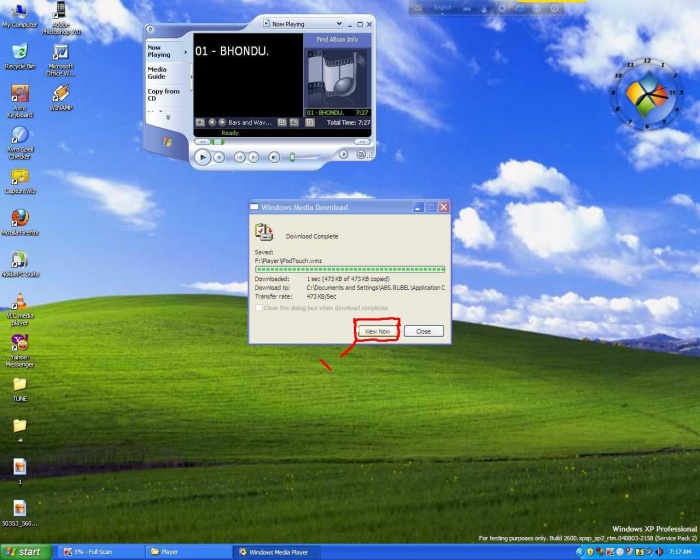Click the Start button
Viewport: 700px width, 560px height.
(x=25, y=552)
